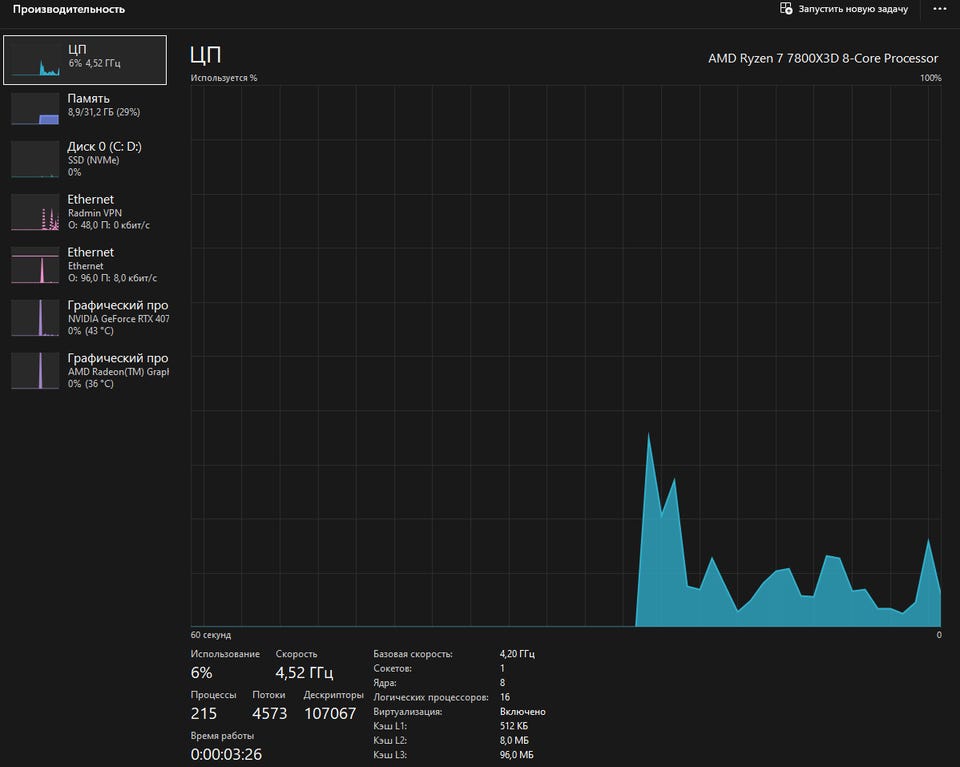Click the Производительность page title

coord(69,9)
